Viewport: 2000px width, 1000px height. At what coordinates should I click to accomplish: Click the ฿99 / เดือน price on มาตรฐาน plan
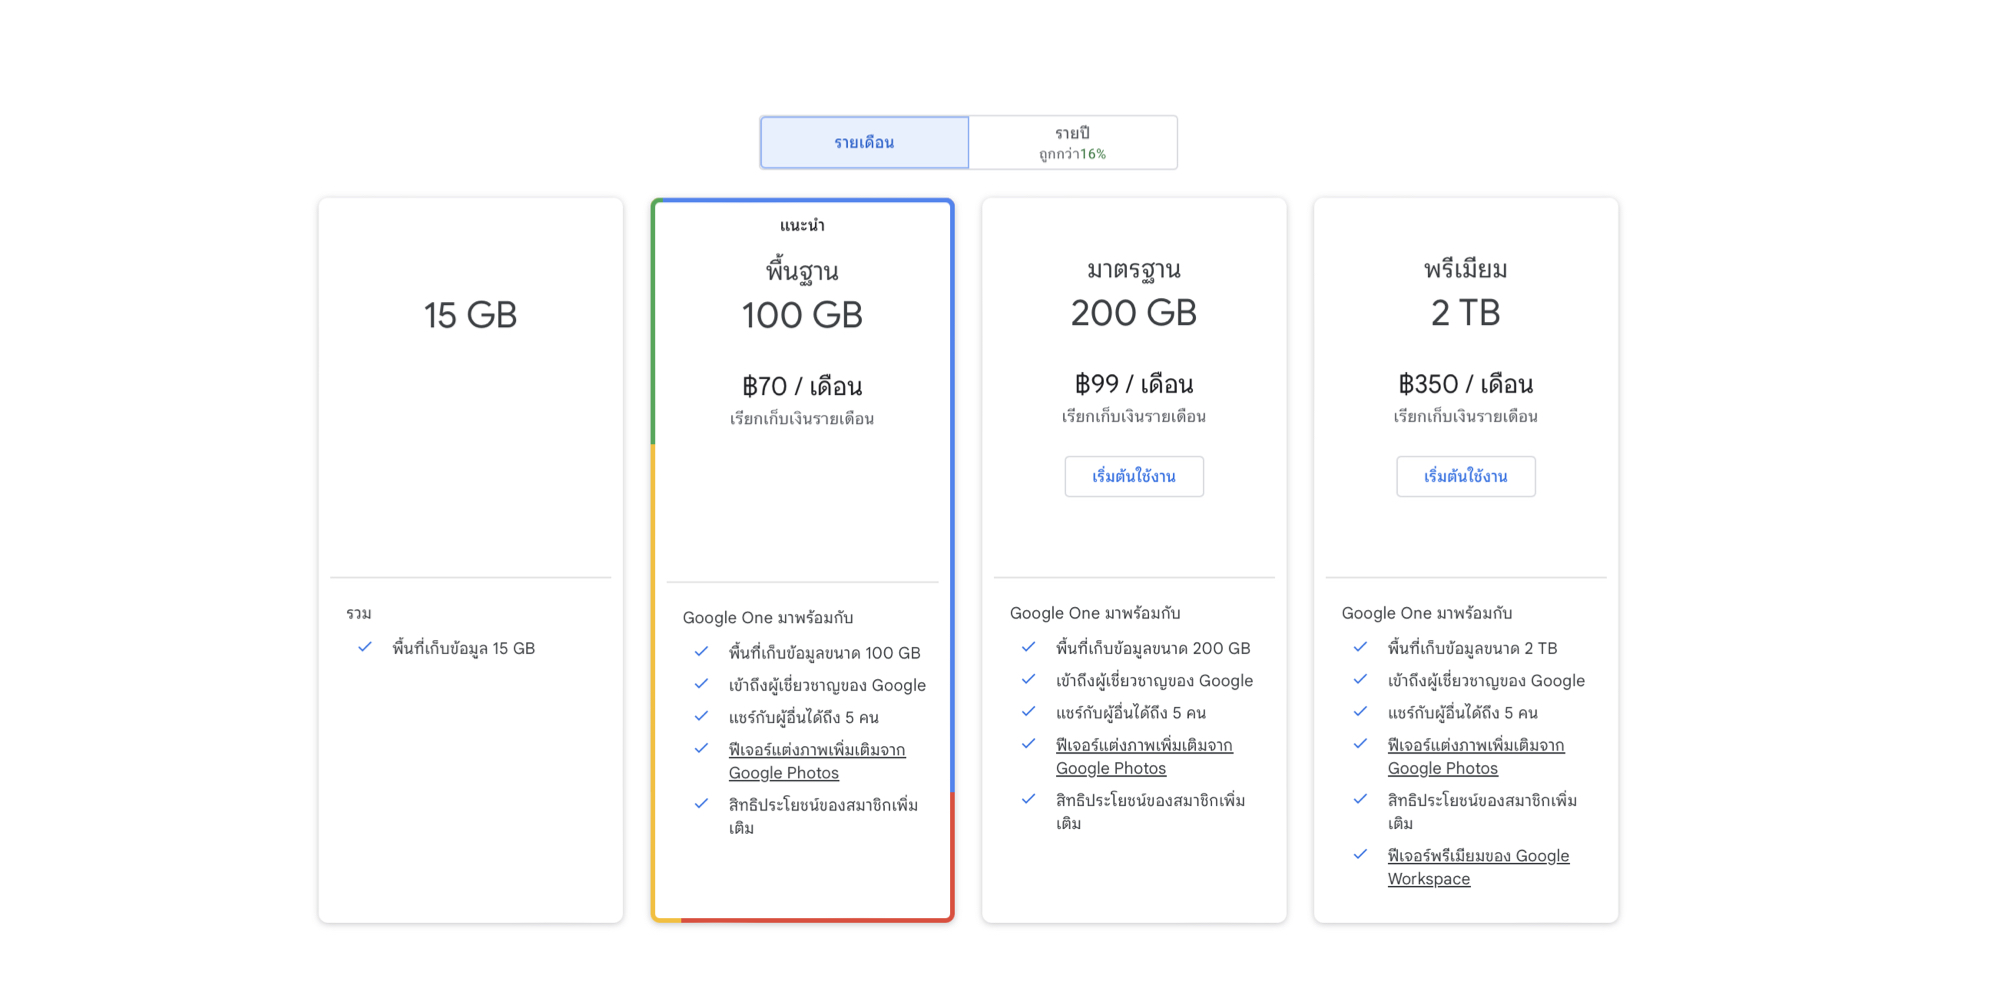coord(1133,384)
